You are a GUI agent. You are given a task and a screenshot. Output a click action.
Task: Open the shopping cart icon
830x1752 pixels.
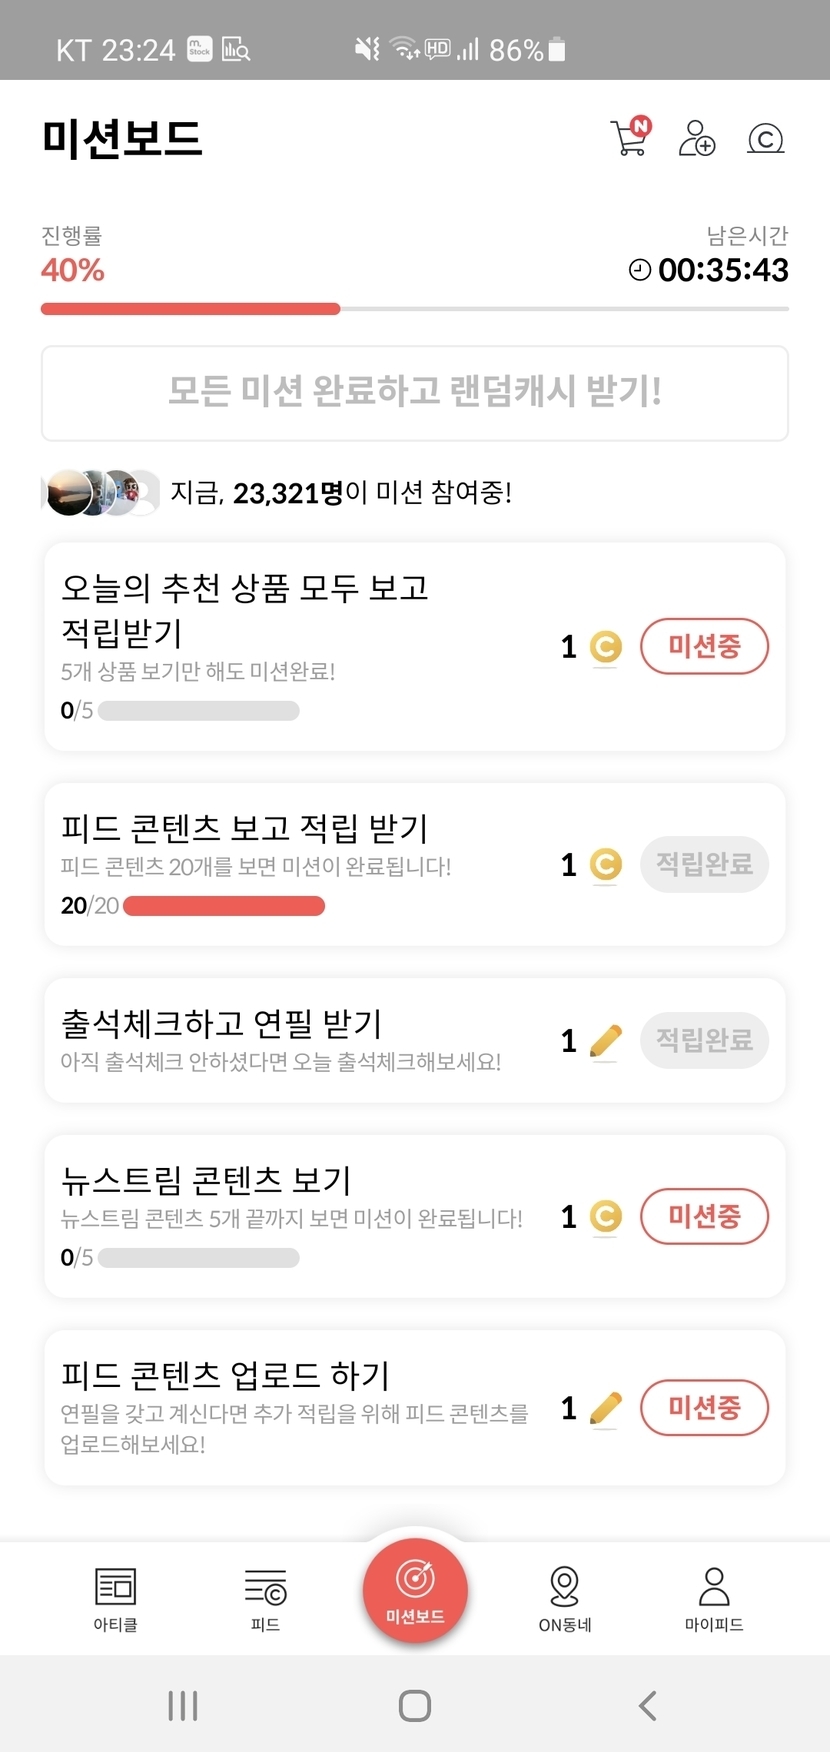click(630, 138)
